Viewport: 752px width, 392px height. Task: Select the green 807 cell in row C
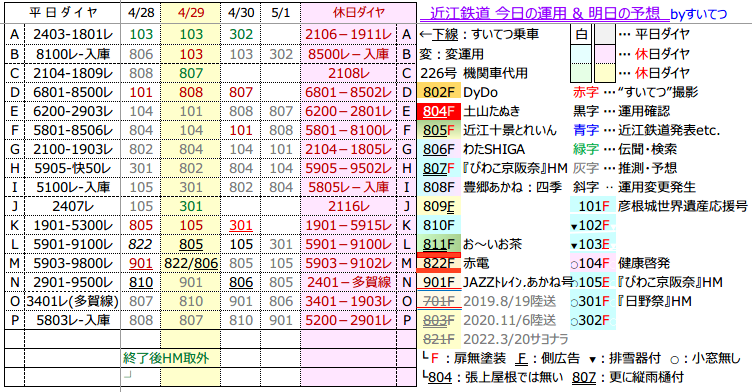191,73
